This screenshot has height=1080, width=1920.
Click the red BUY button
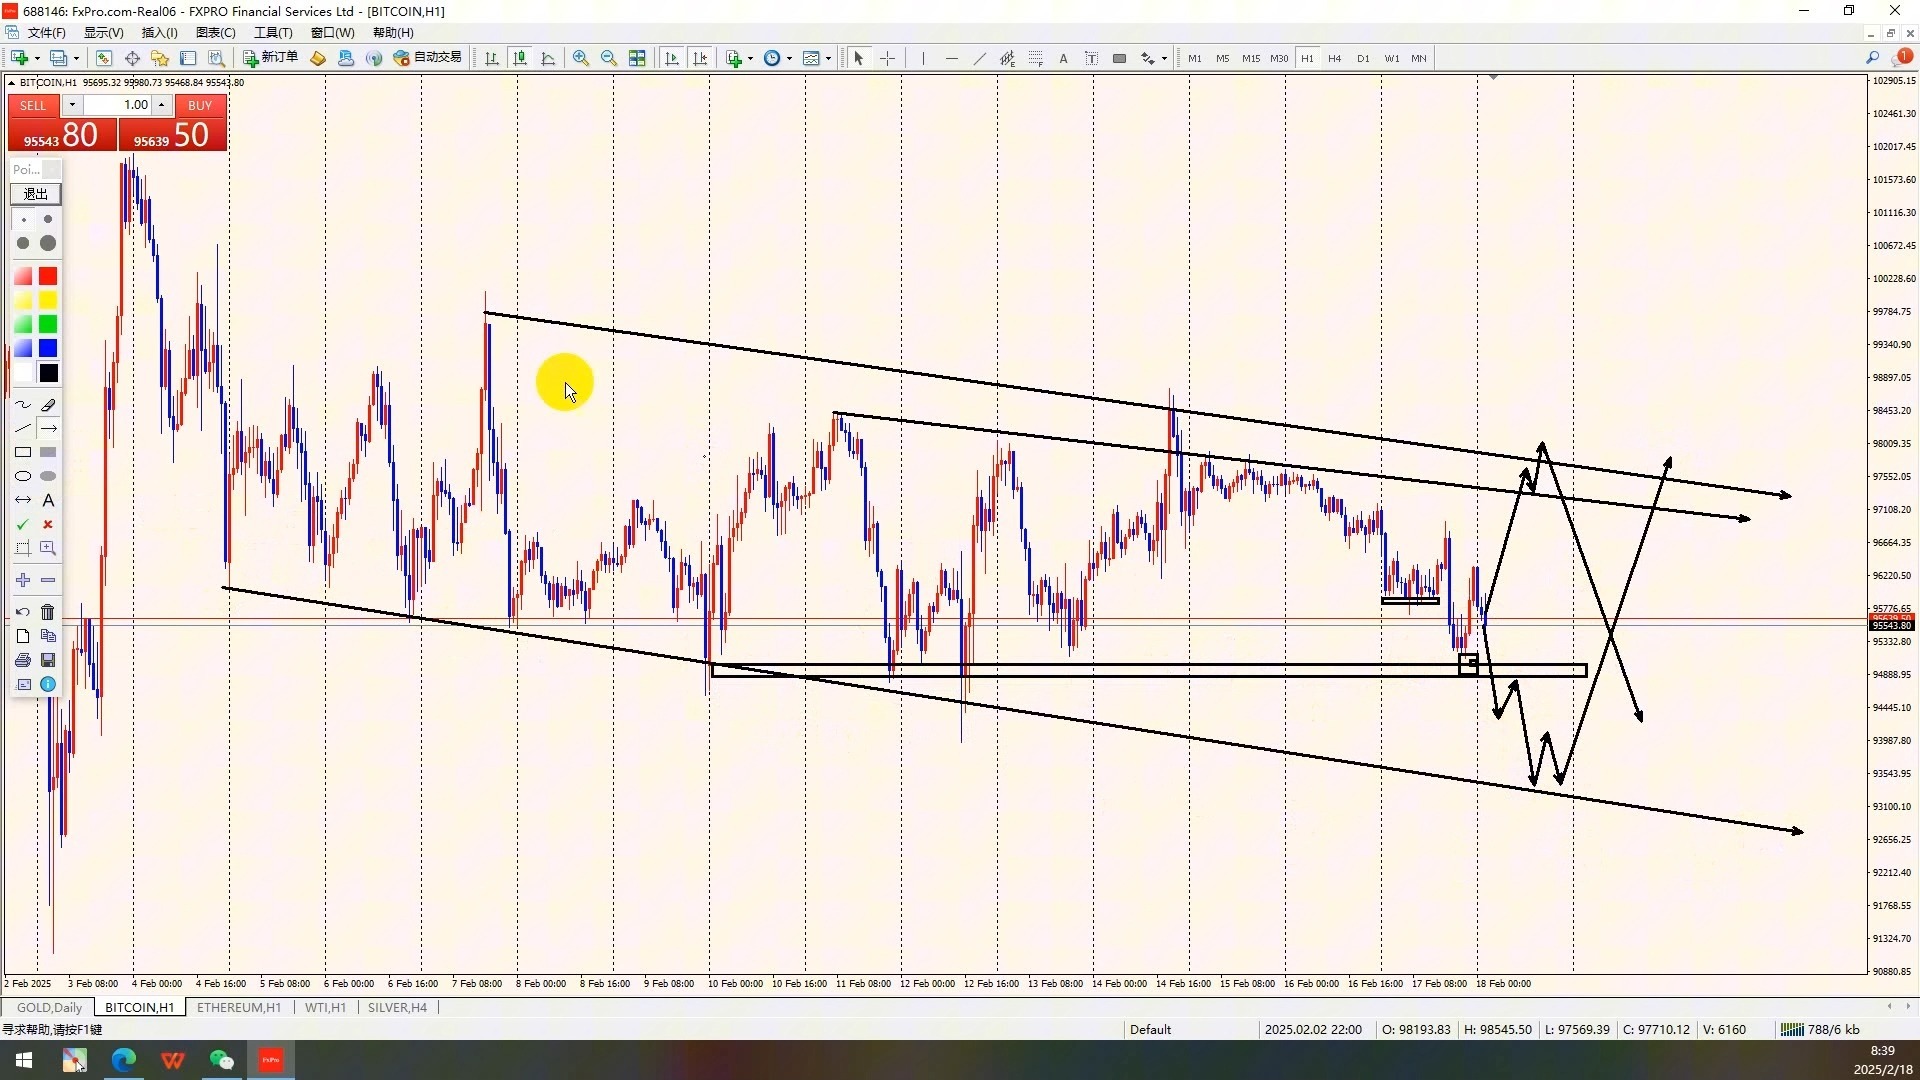click(x=199, y=105)
